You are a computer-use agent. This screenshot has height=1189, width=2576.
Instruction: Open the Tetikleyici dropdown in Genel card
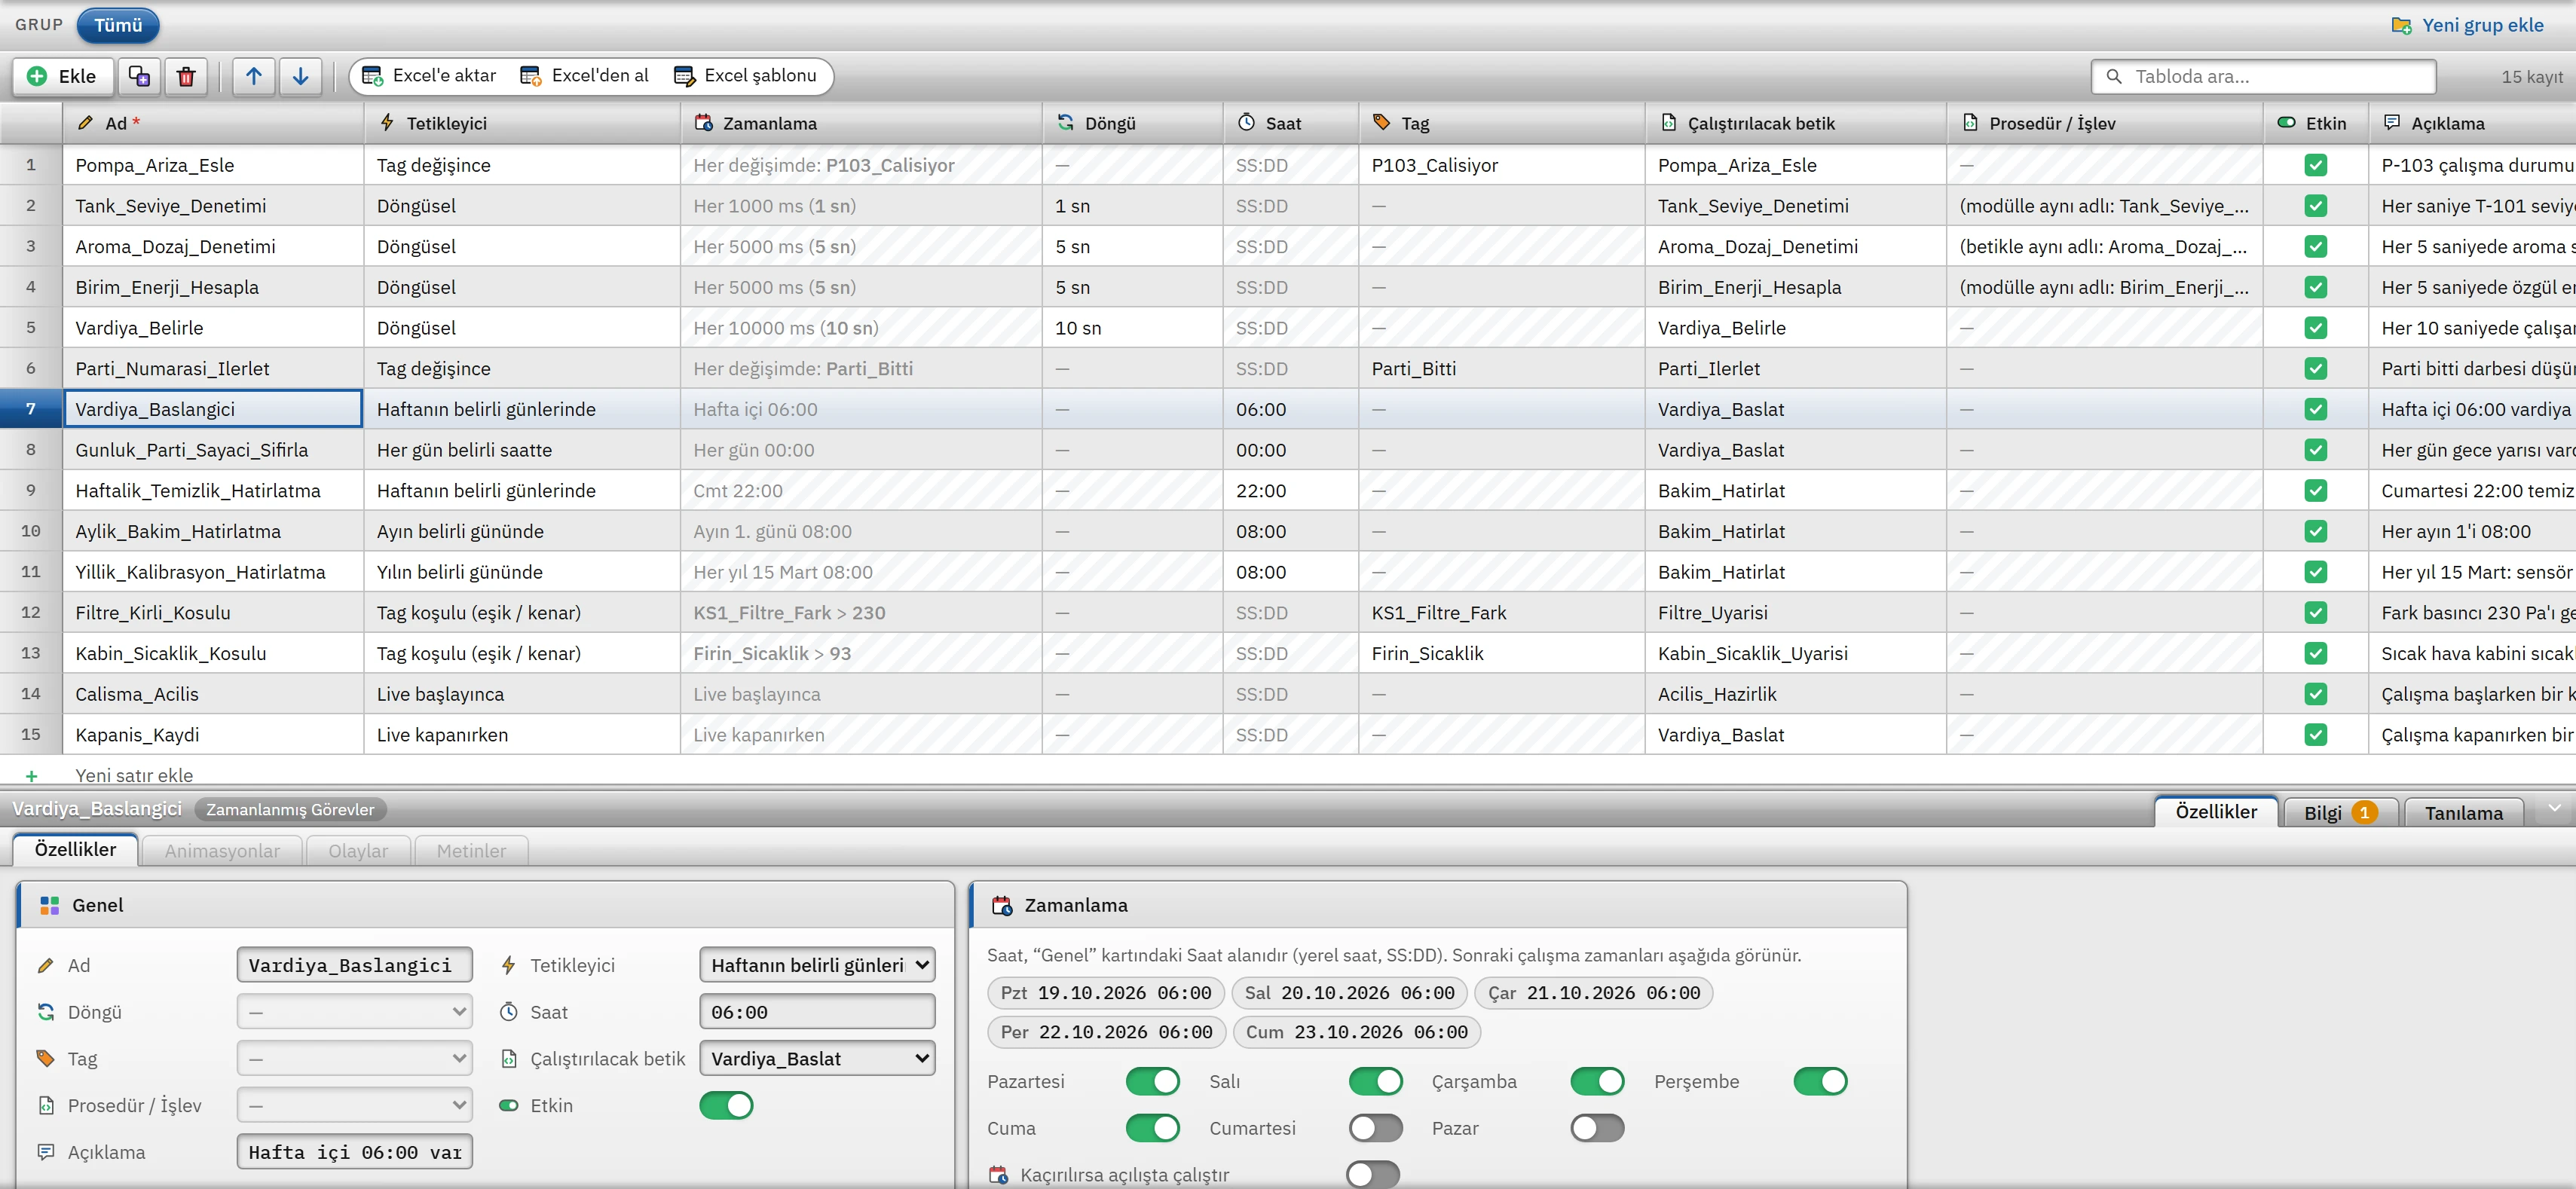click(817, 965)
